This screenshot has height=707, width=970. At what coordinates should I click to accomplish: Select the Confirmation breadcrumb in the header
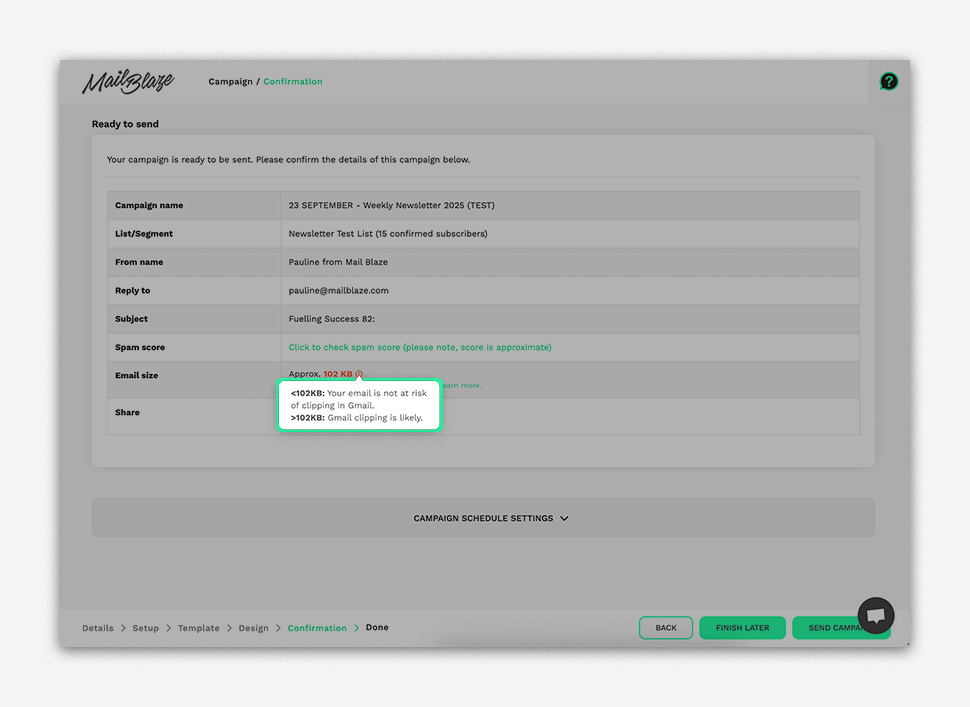[293, 82]
